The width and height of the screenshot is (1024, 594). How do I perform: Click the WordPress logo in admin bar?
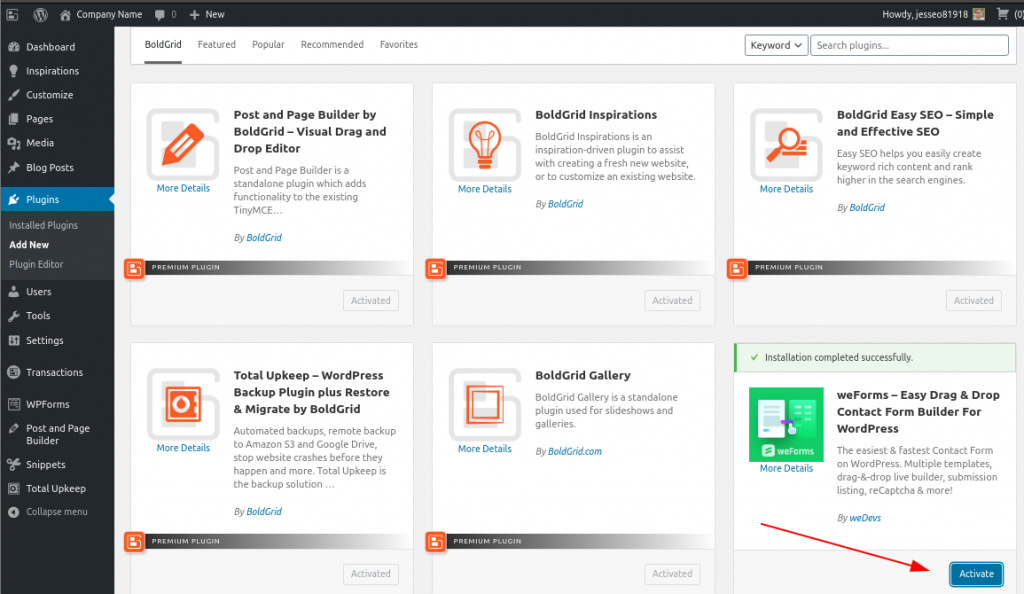(x=40, y=14)
